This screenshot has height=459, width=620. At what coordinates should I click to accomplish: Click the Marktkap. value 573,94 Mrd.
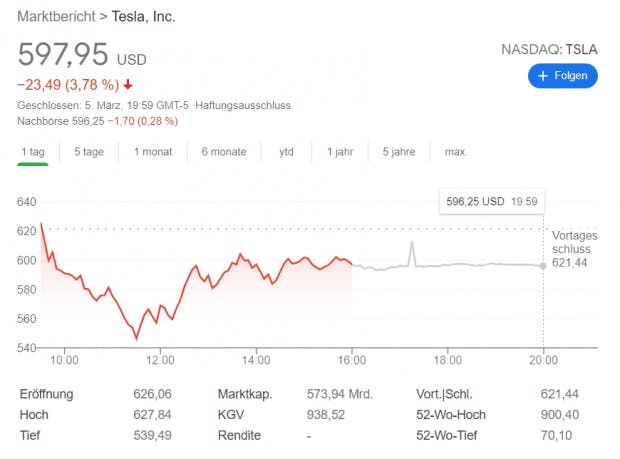[x=340, y=394]
